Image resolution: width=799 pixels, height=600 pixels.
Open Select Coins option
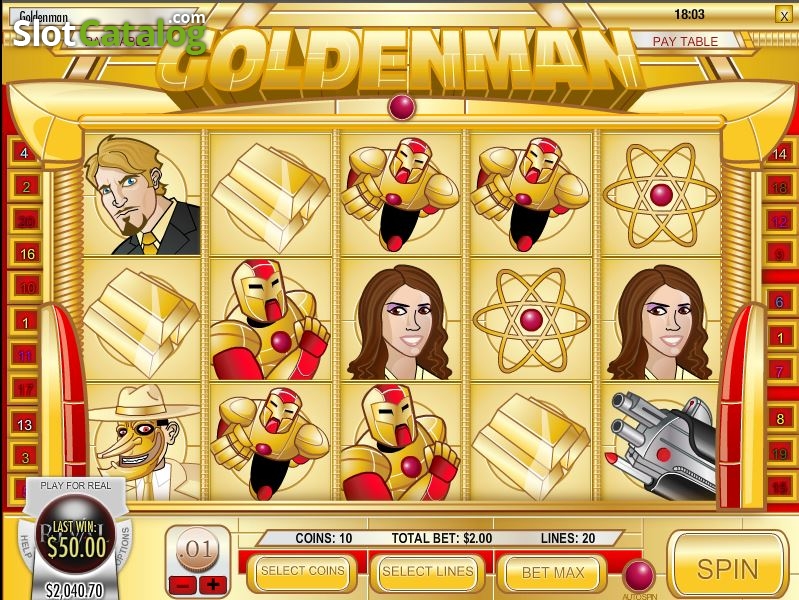coord(303,571)
